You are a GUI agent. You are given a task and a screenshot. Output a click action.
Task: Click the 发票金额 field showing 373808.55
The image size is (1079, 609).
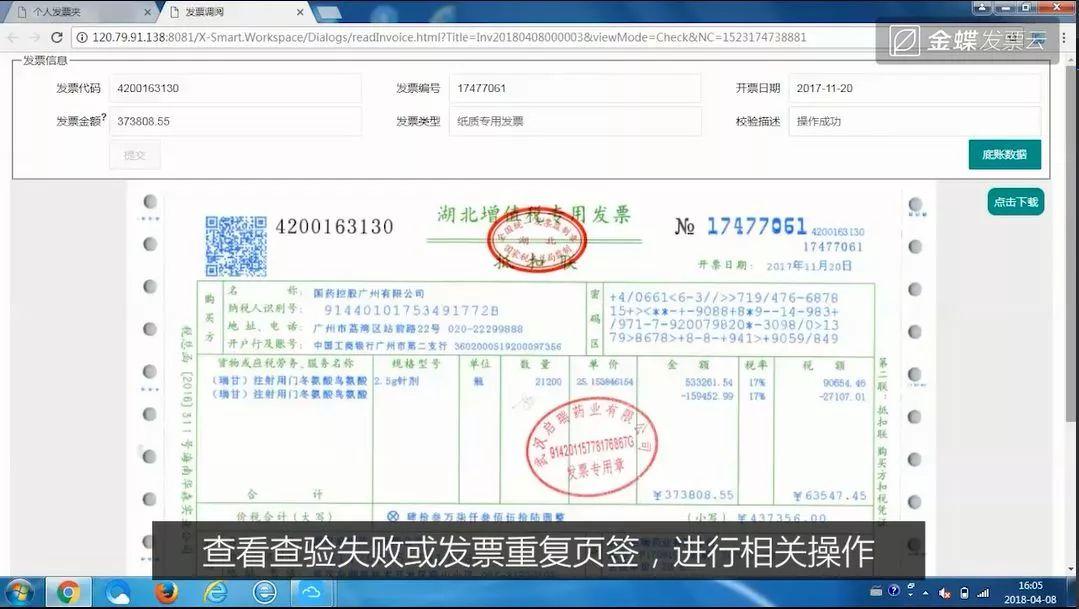pyautogui.click(x=235, y=121)
